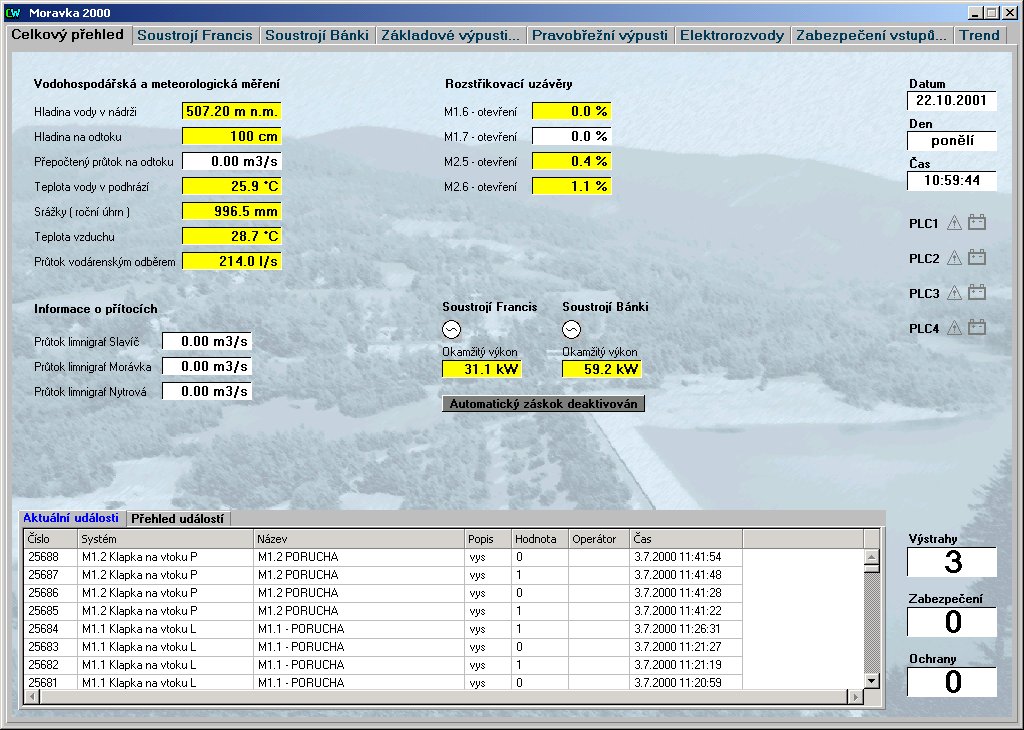
Task: Click the PLC1 warning triangle icon
Action: [x=954, y=223]
